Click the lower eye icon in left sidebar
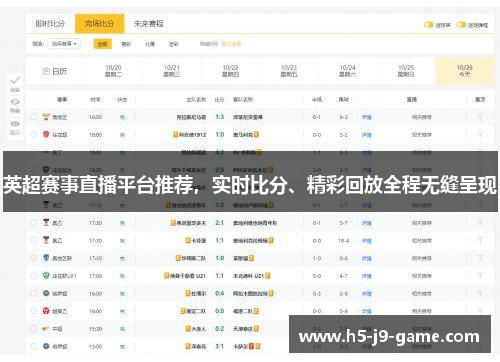The width and height of the screenshot is (500, 362). [x=15, y=124]
